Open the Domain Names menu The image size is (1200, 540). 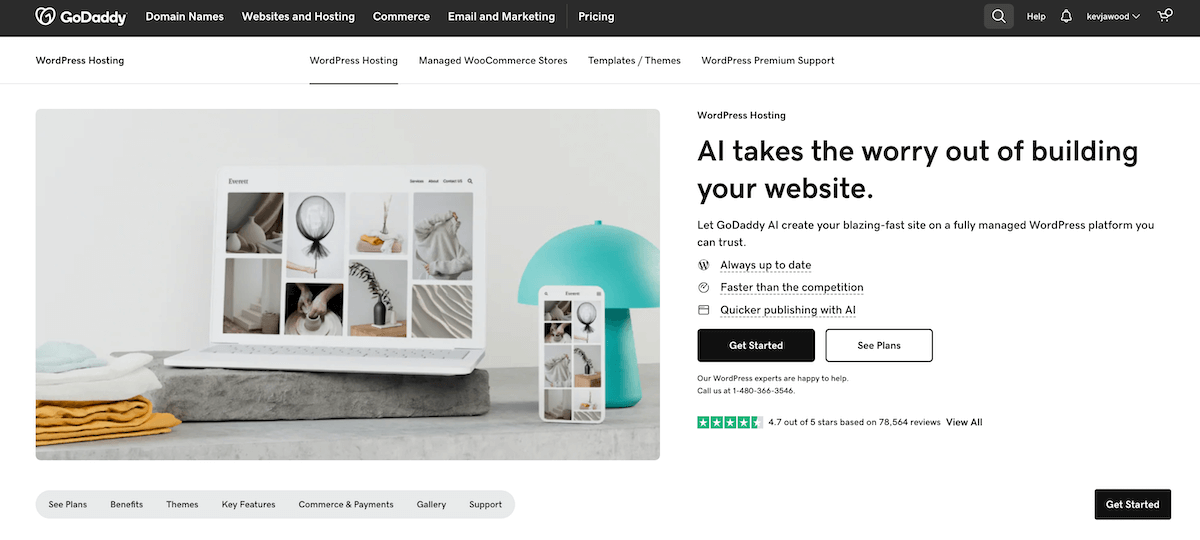click(x=185, y=17)
